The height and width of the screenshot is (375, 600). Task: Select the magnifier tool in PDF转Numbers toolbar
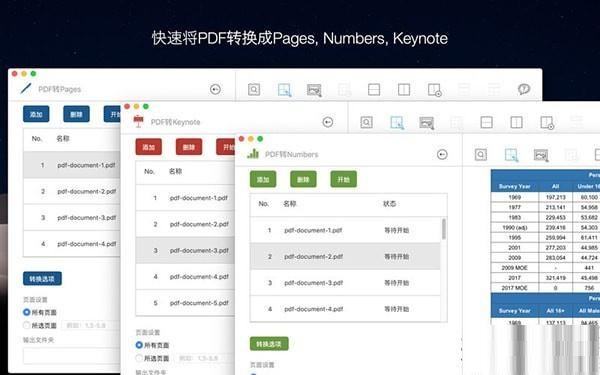tap(481, 155)
